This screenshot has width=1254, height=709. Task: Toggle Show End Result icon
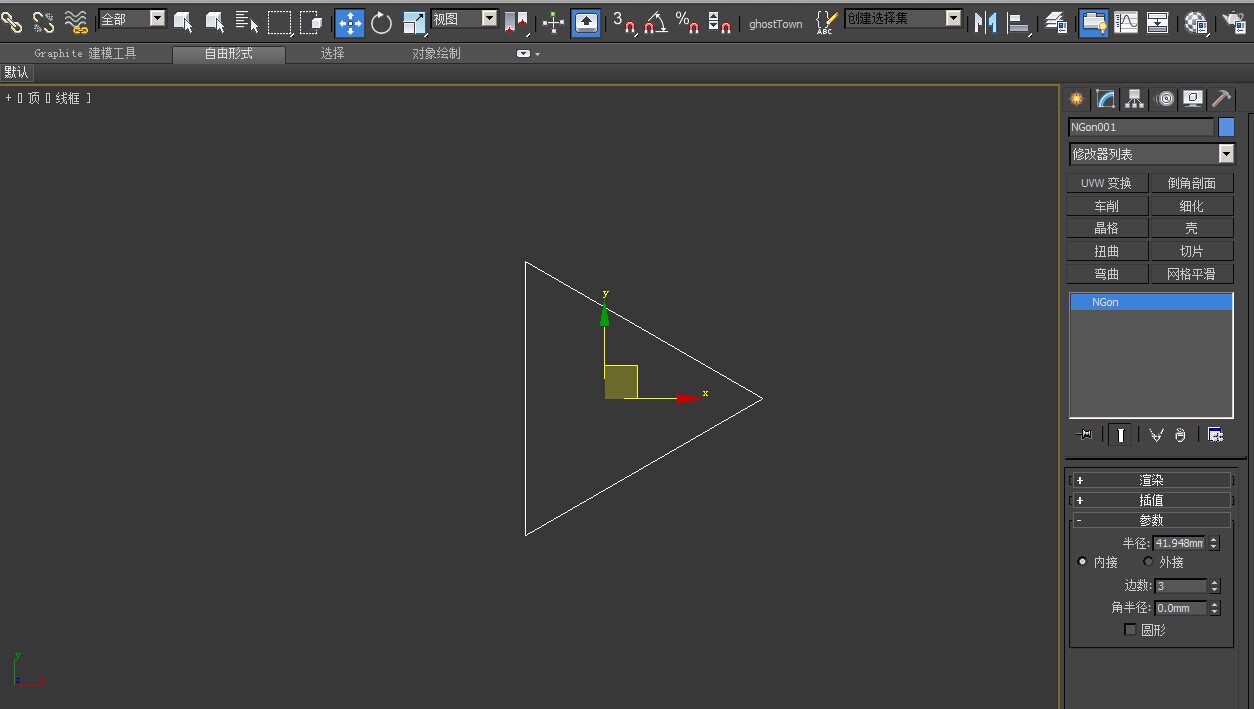click(x=1121, y=435)
